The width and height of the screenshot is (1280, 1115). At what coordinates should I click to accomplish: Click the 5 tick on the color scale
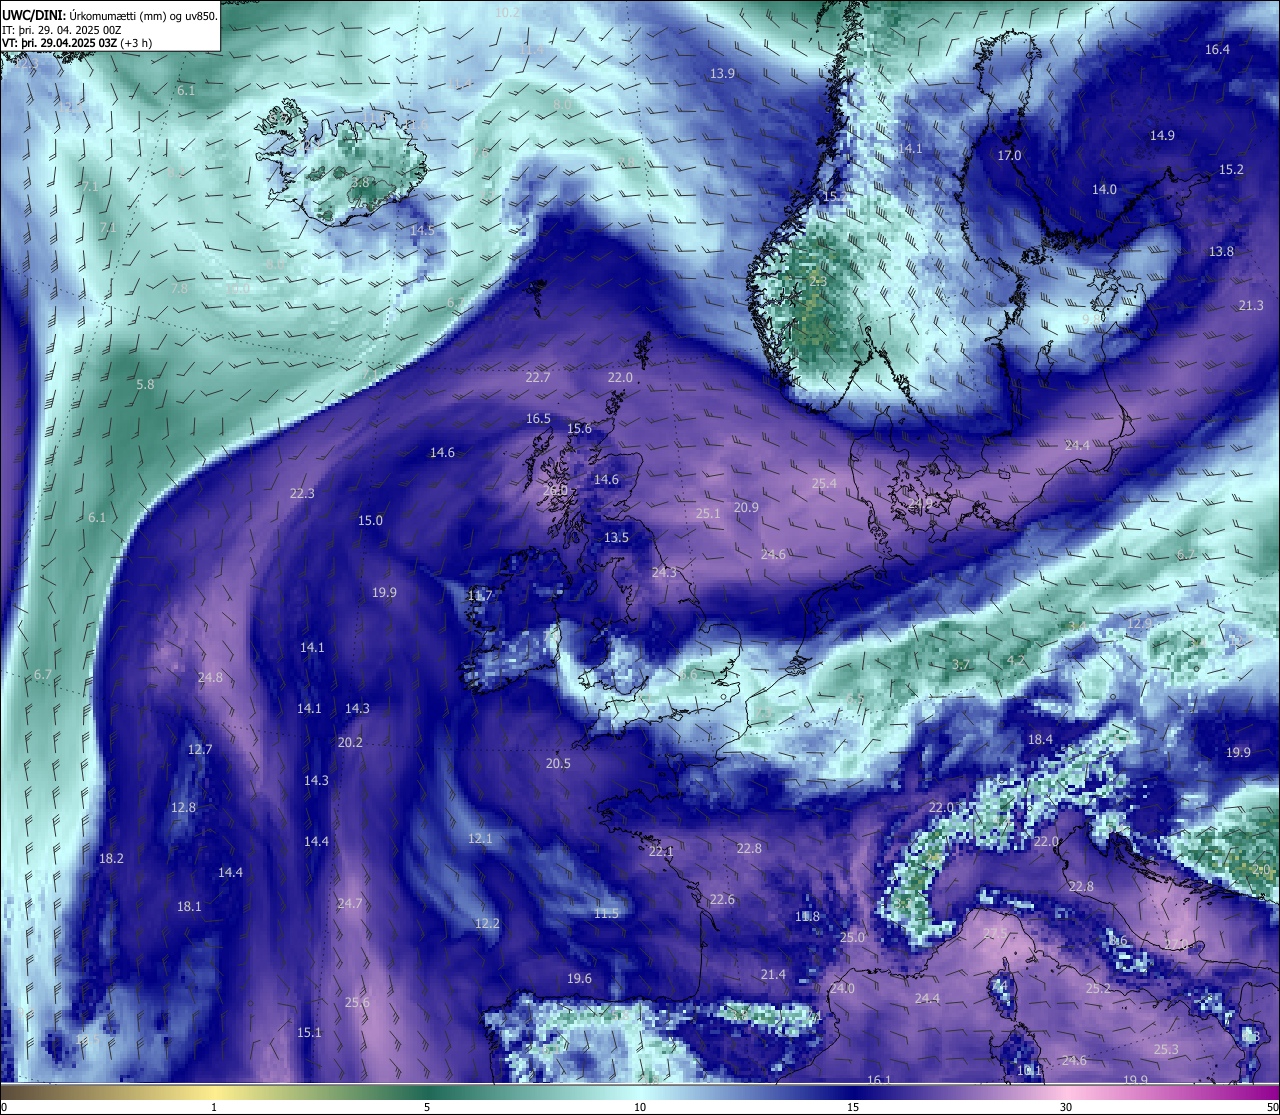click(427, 1107)
